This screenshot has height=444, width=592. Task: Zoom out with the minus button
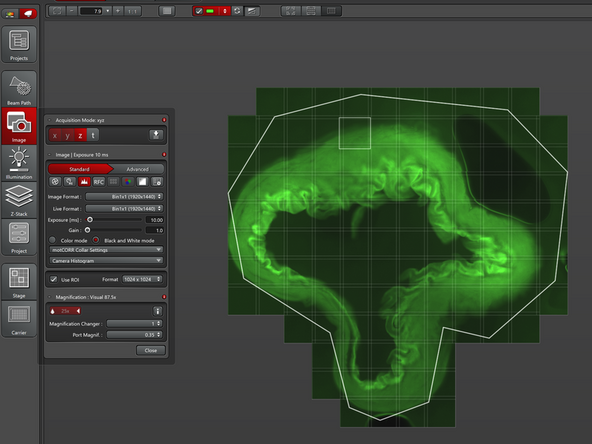pyautogui.click(x=72, y=11)
